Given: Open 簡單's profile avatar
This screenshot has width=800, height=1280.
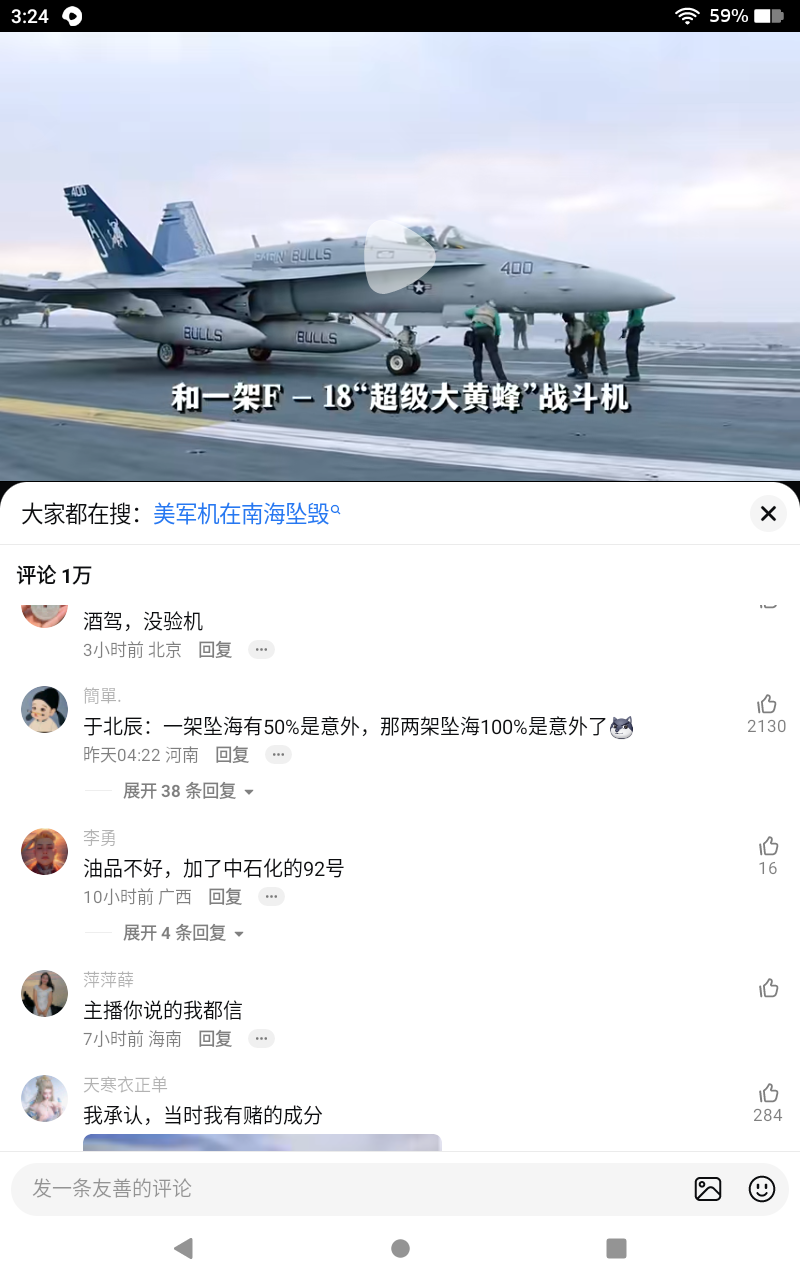Looking at the screenshot, I should (44, 709).
